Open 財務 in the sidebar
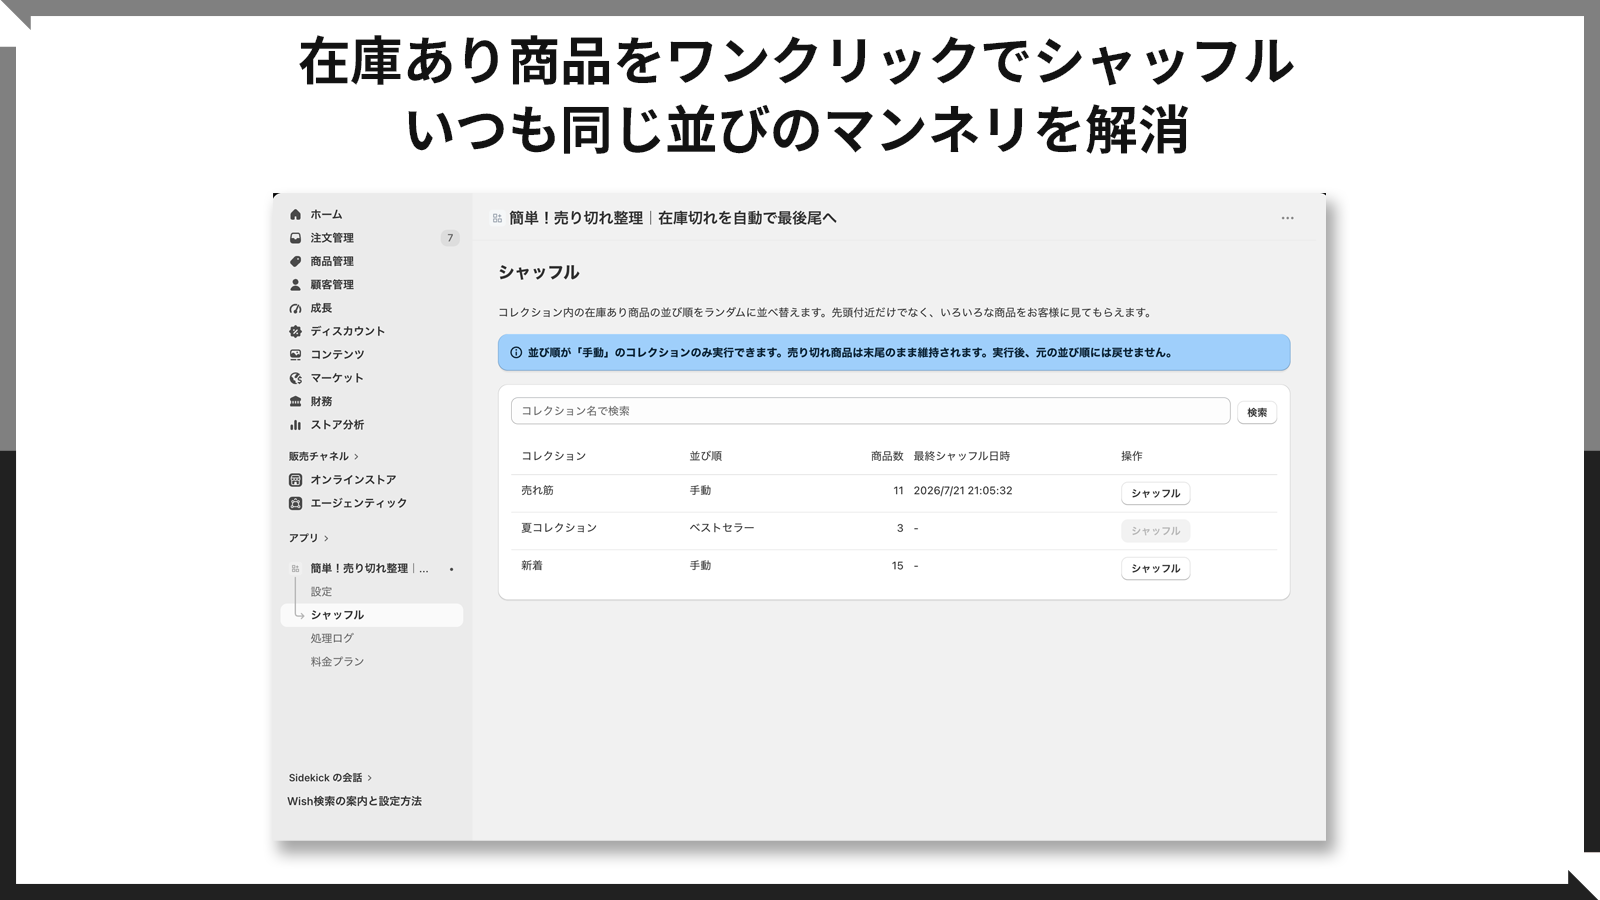1600x900 pixels. coord(321,401)
